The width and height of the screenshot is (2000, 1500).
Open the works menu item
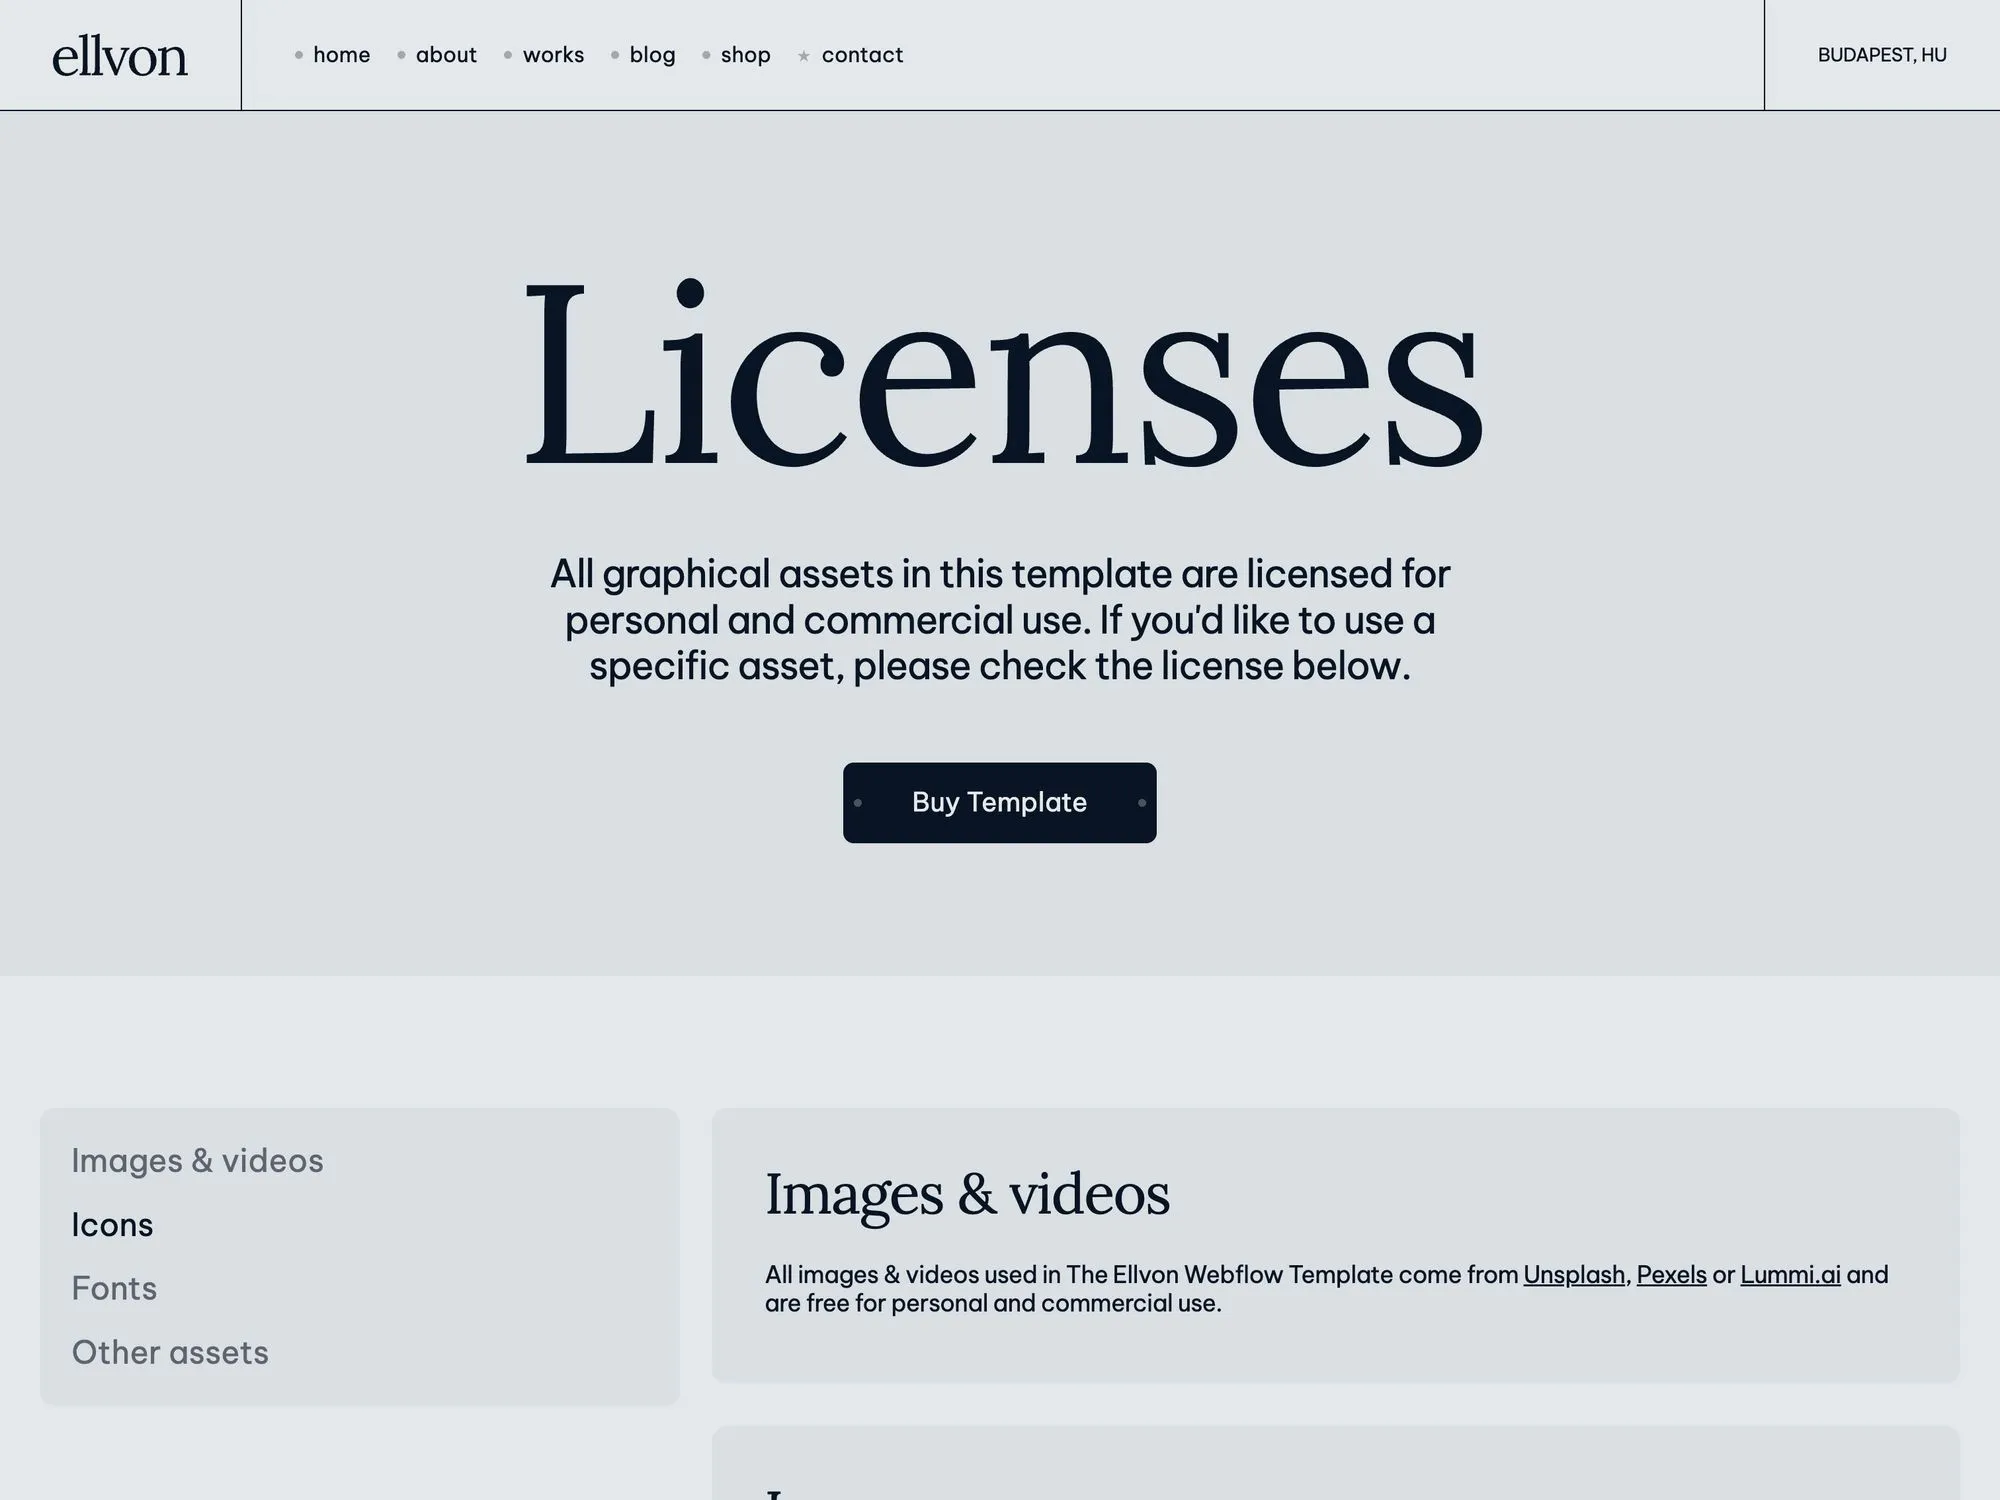[x=553, y=55]
